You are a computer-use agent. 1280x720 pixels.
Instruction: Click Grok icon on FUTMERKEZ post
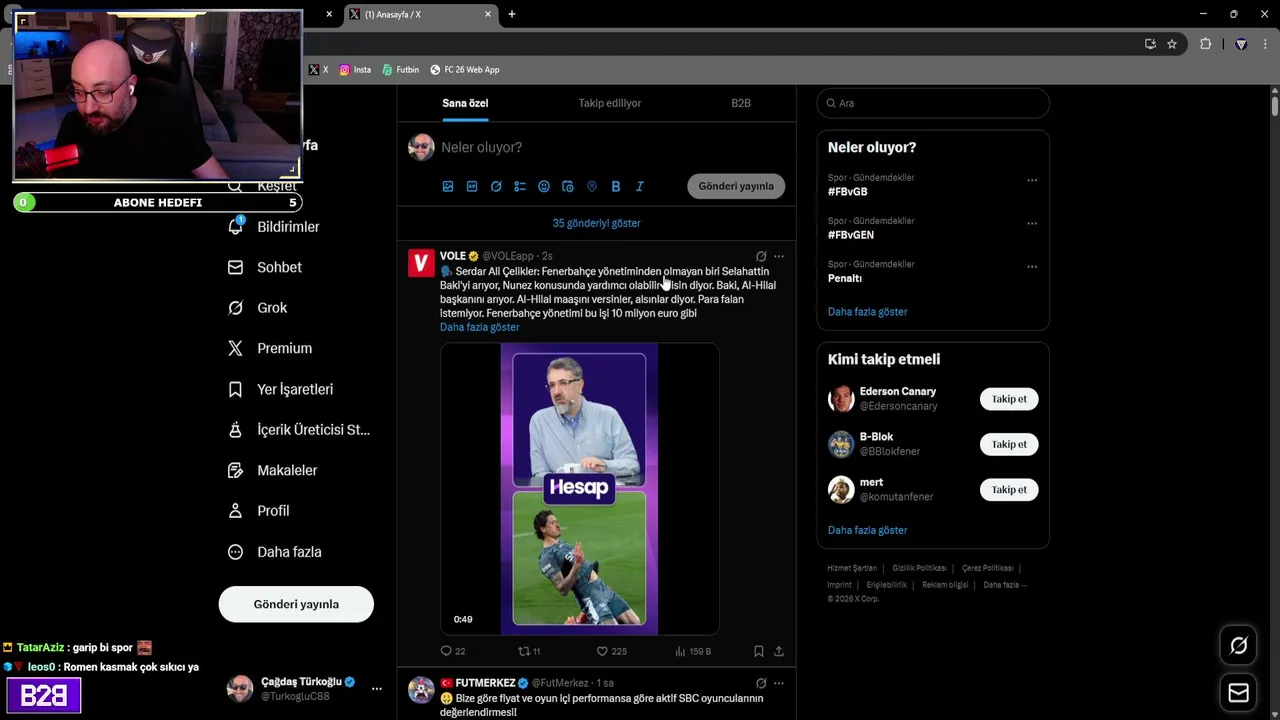click(x=761, y=683)
